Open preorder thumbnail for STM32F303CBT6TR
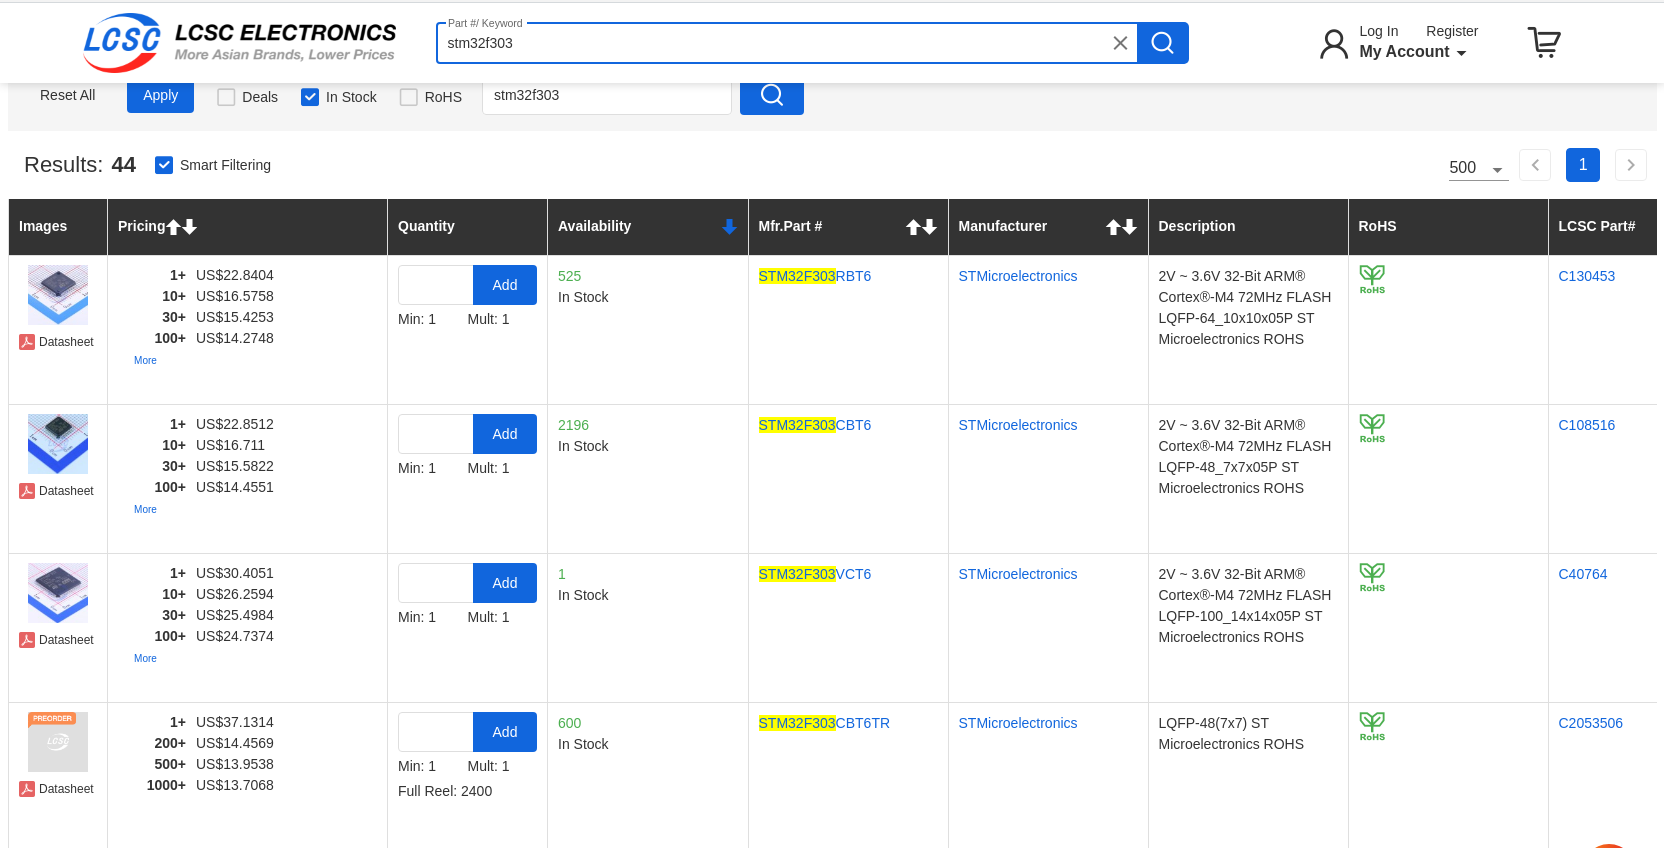Screen dimensions: 1664x848 coord(58,742)
